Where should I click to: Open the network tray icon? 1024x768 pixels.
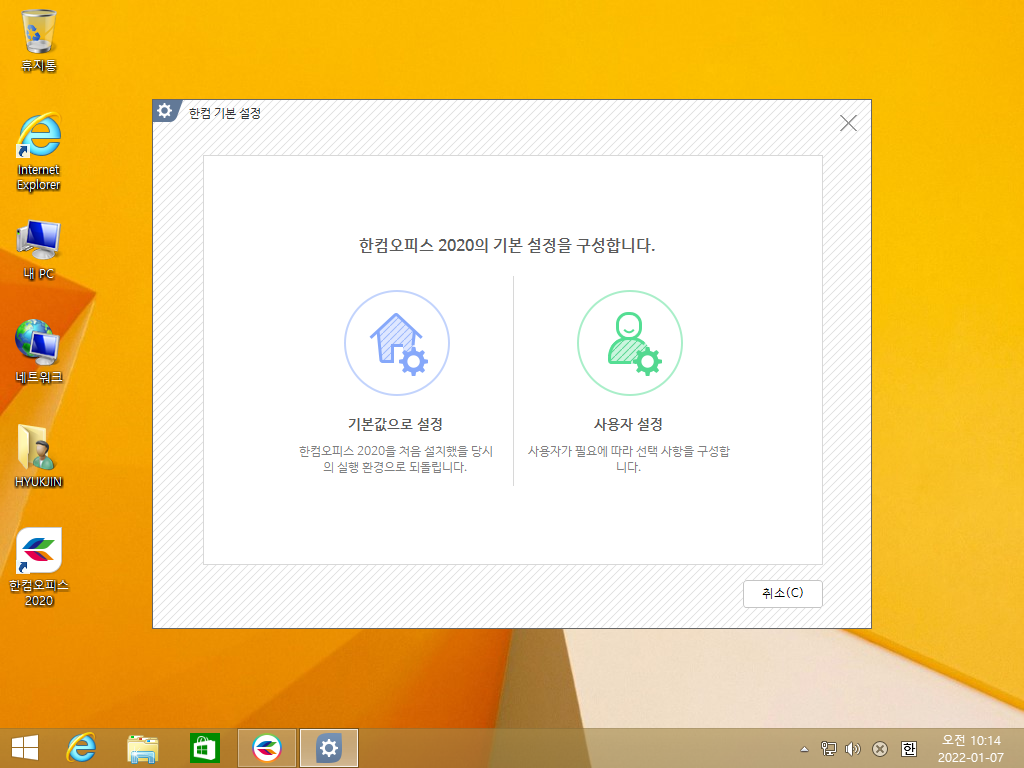[828, 748]
